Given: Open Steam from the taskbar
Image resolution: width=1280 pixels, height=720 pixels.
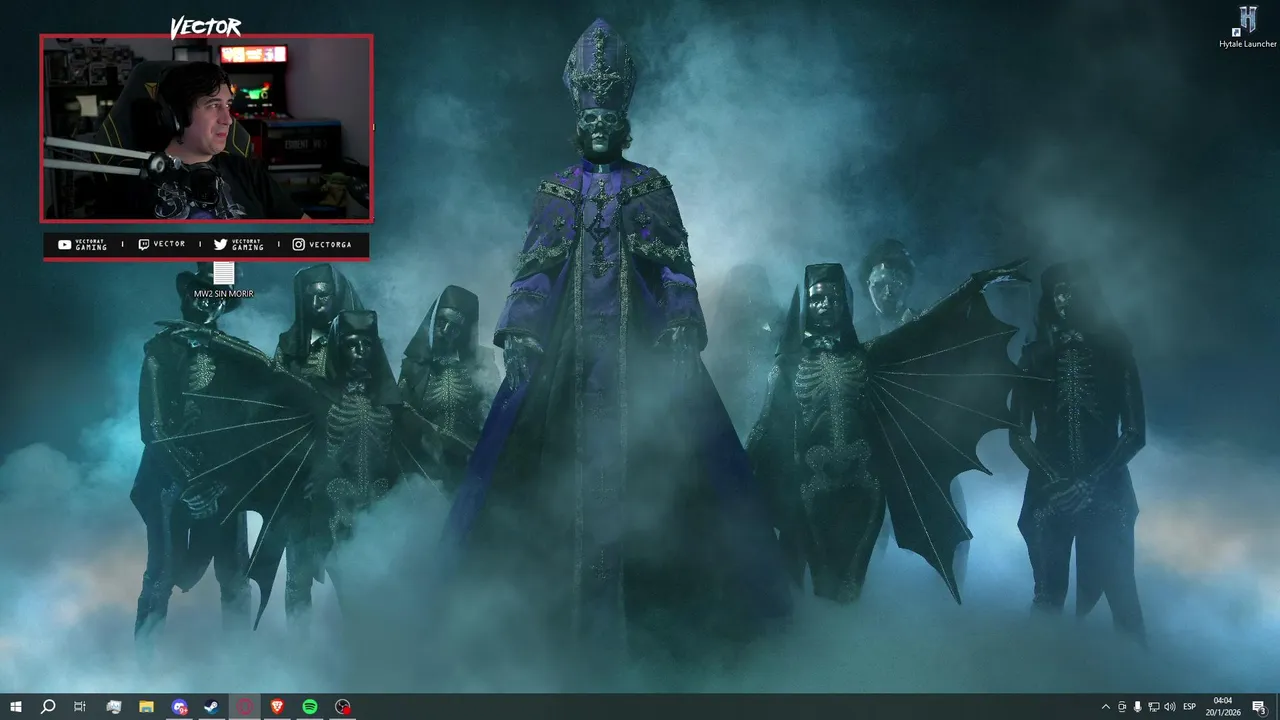Looking at the screenshot, I should click(x=212, y=707).
